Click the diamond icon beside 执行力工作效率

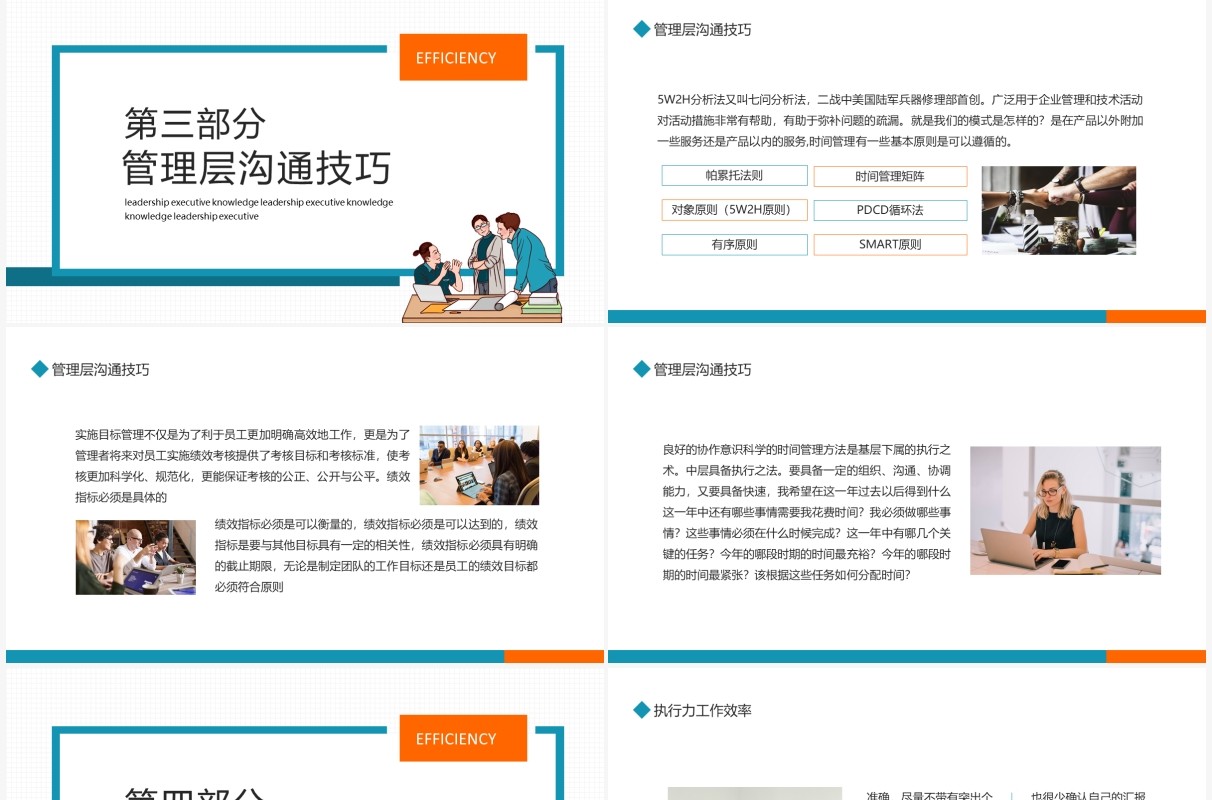pyautogui.click(x=642, y=710)
